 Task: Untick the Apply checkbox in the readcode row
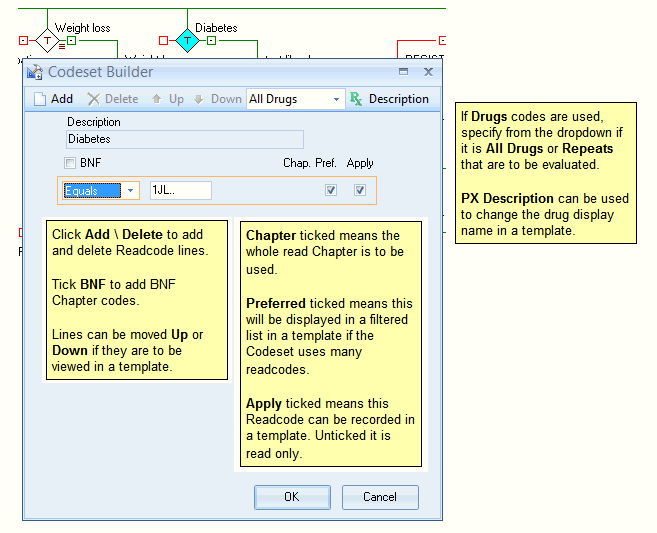(360, 190)
